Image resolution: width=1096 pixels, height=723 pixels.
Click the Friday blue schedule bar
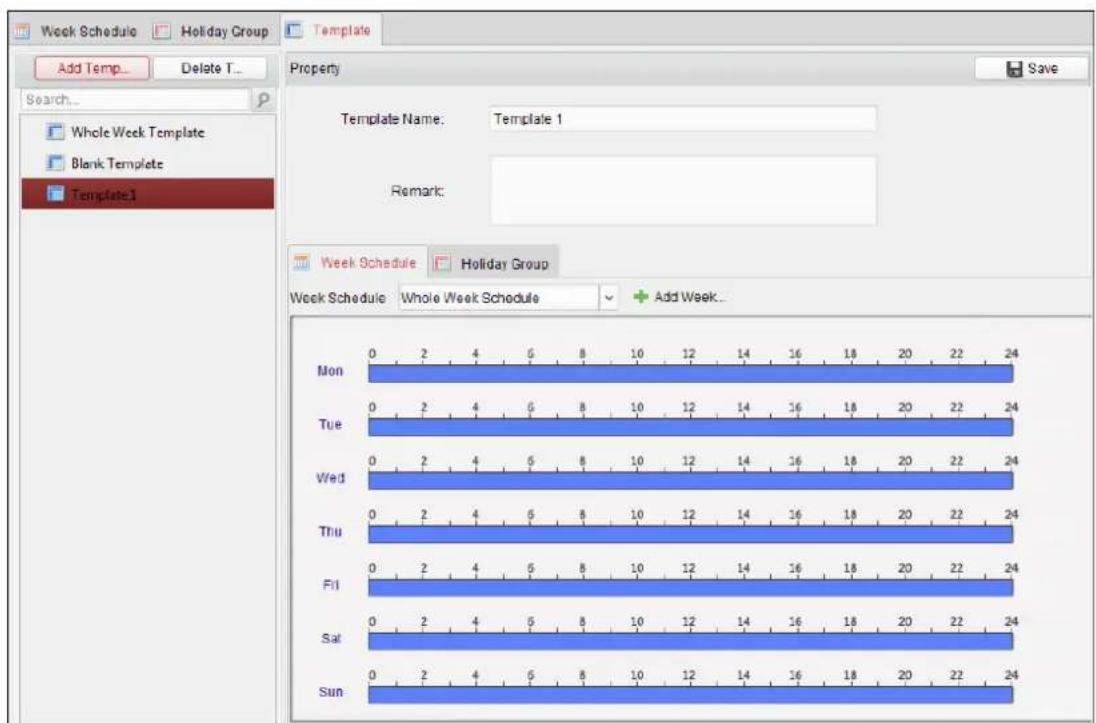(x=691, y=587)
